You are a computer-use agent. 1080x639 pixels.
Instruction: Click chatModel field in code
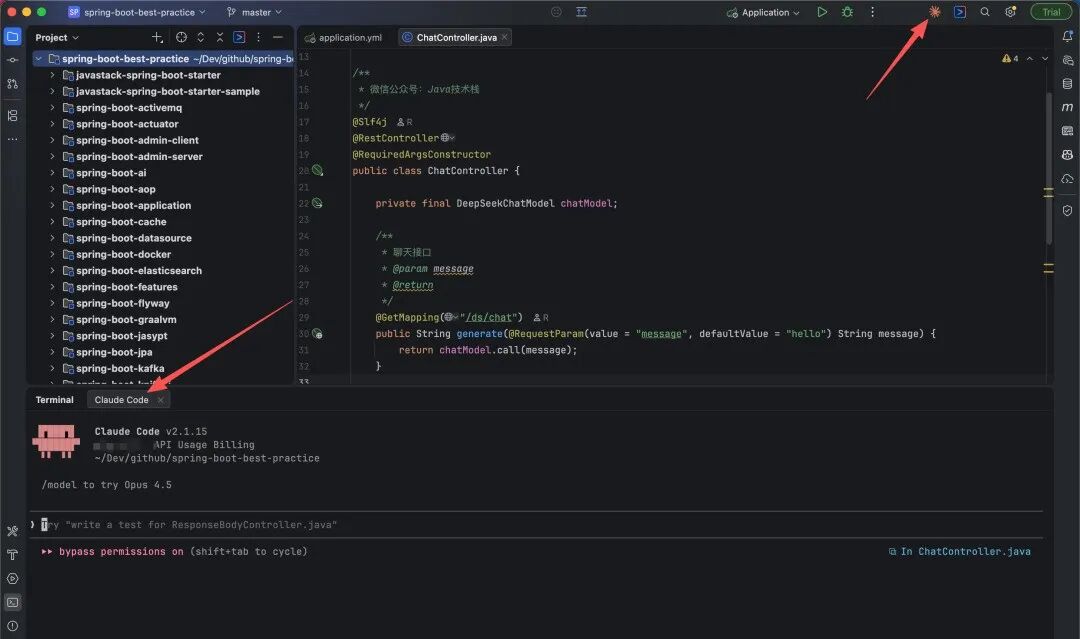tap(586, 203)
